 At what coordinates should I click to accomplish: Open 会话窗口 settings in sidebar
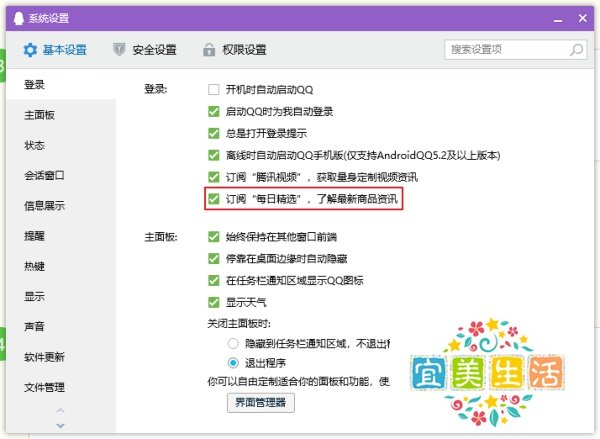coord(61,175)
